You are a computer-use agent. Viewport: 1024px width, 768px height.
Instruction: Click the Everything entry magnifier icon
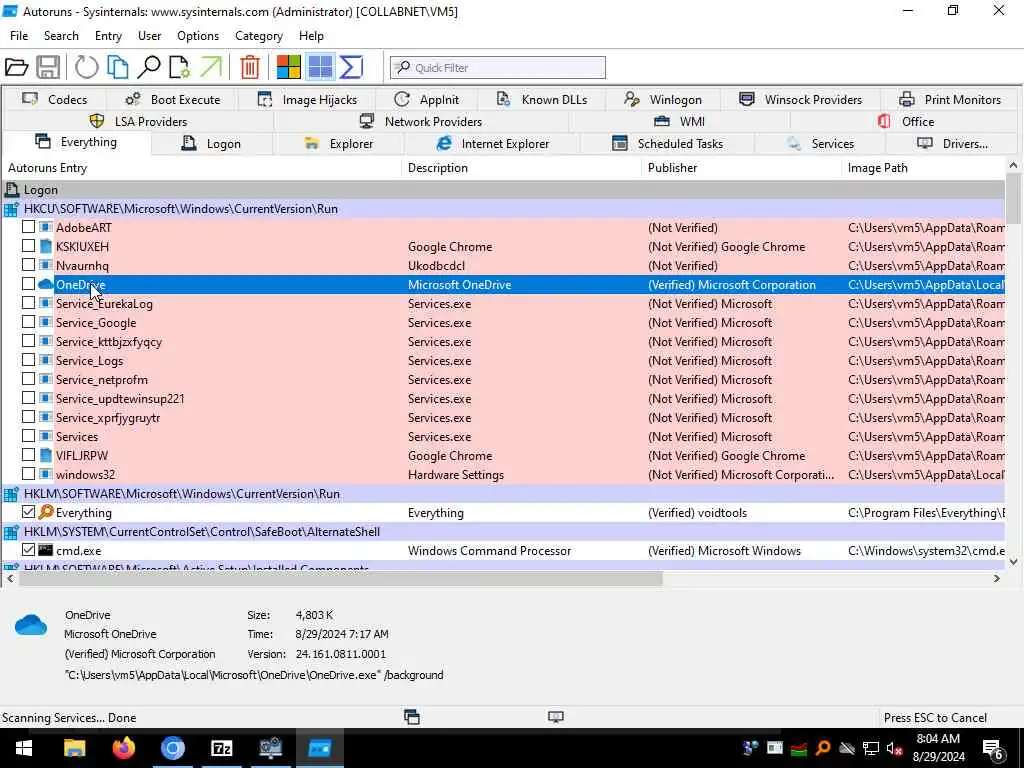tap(46, 513)
